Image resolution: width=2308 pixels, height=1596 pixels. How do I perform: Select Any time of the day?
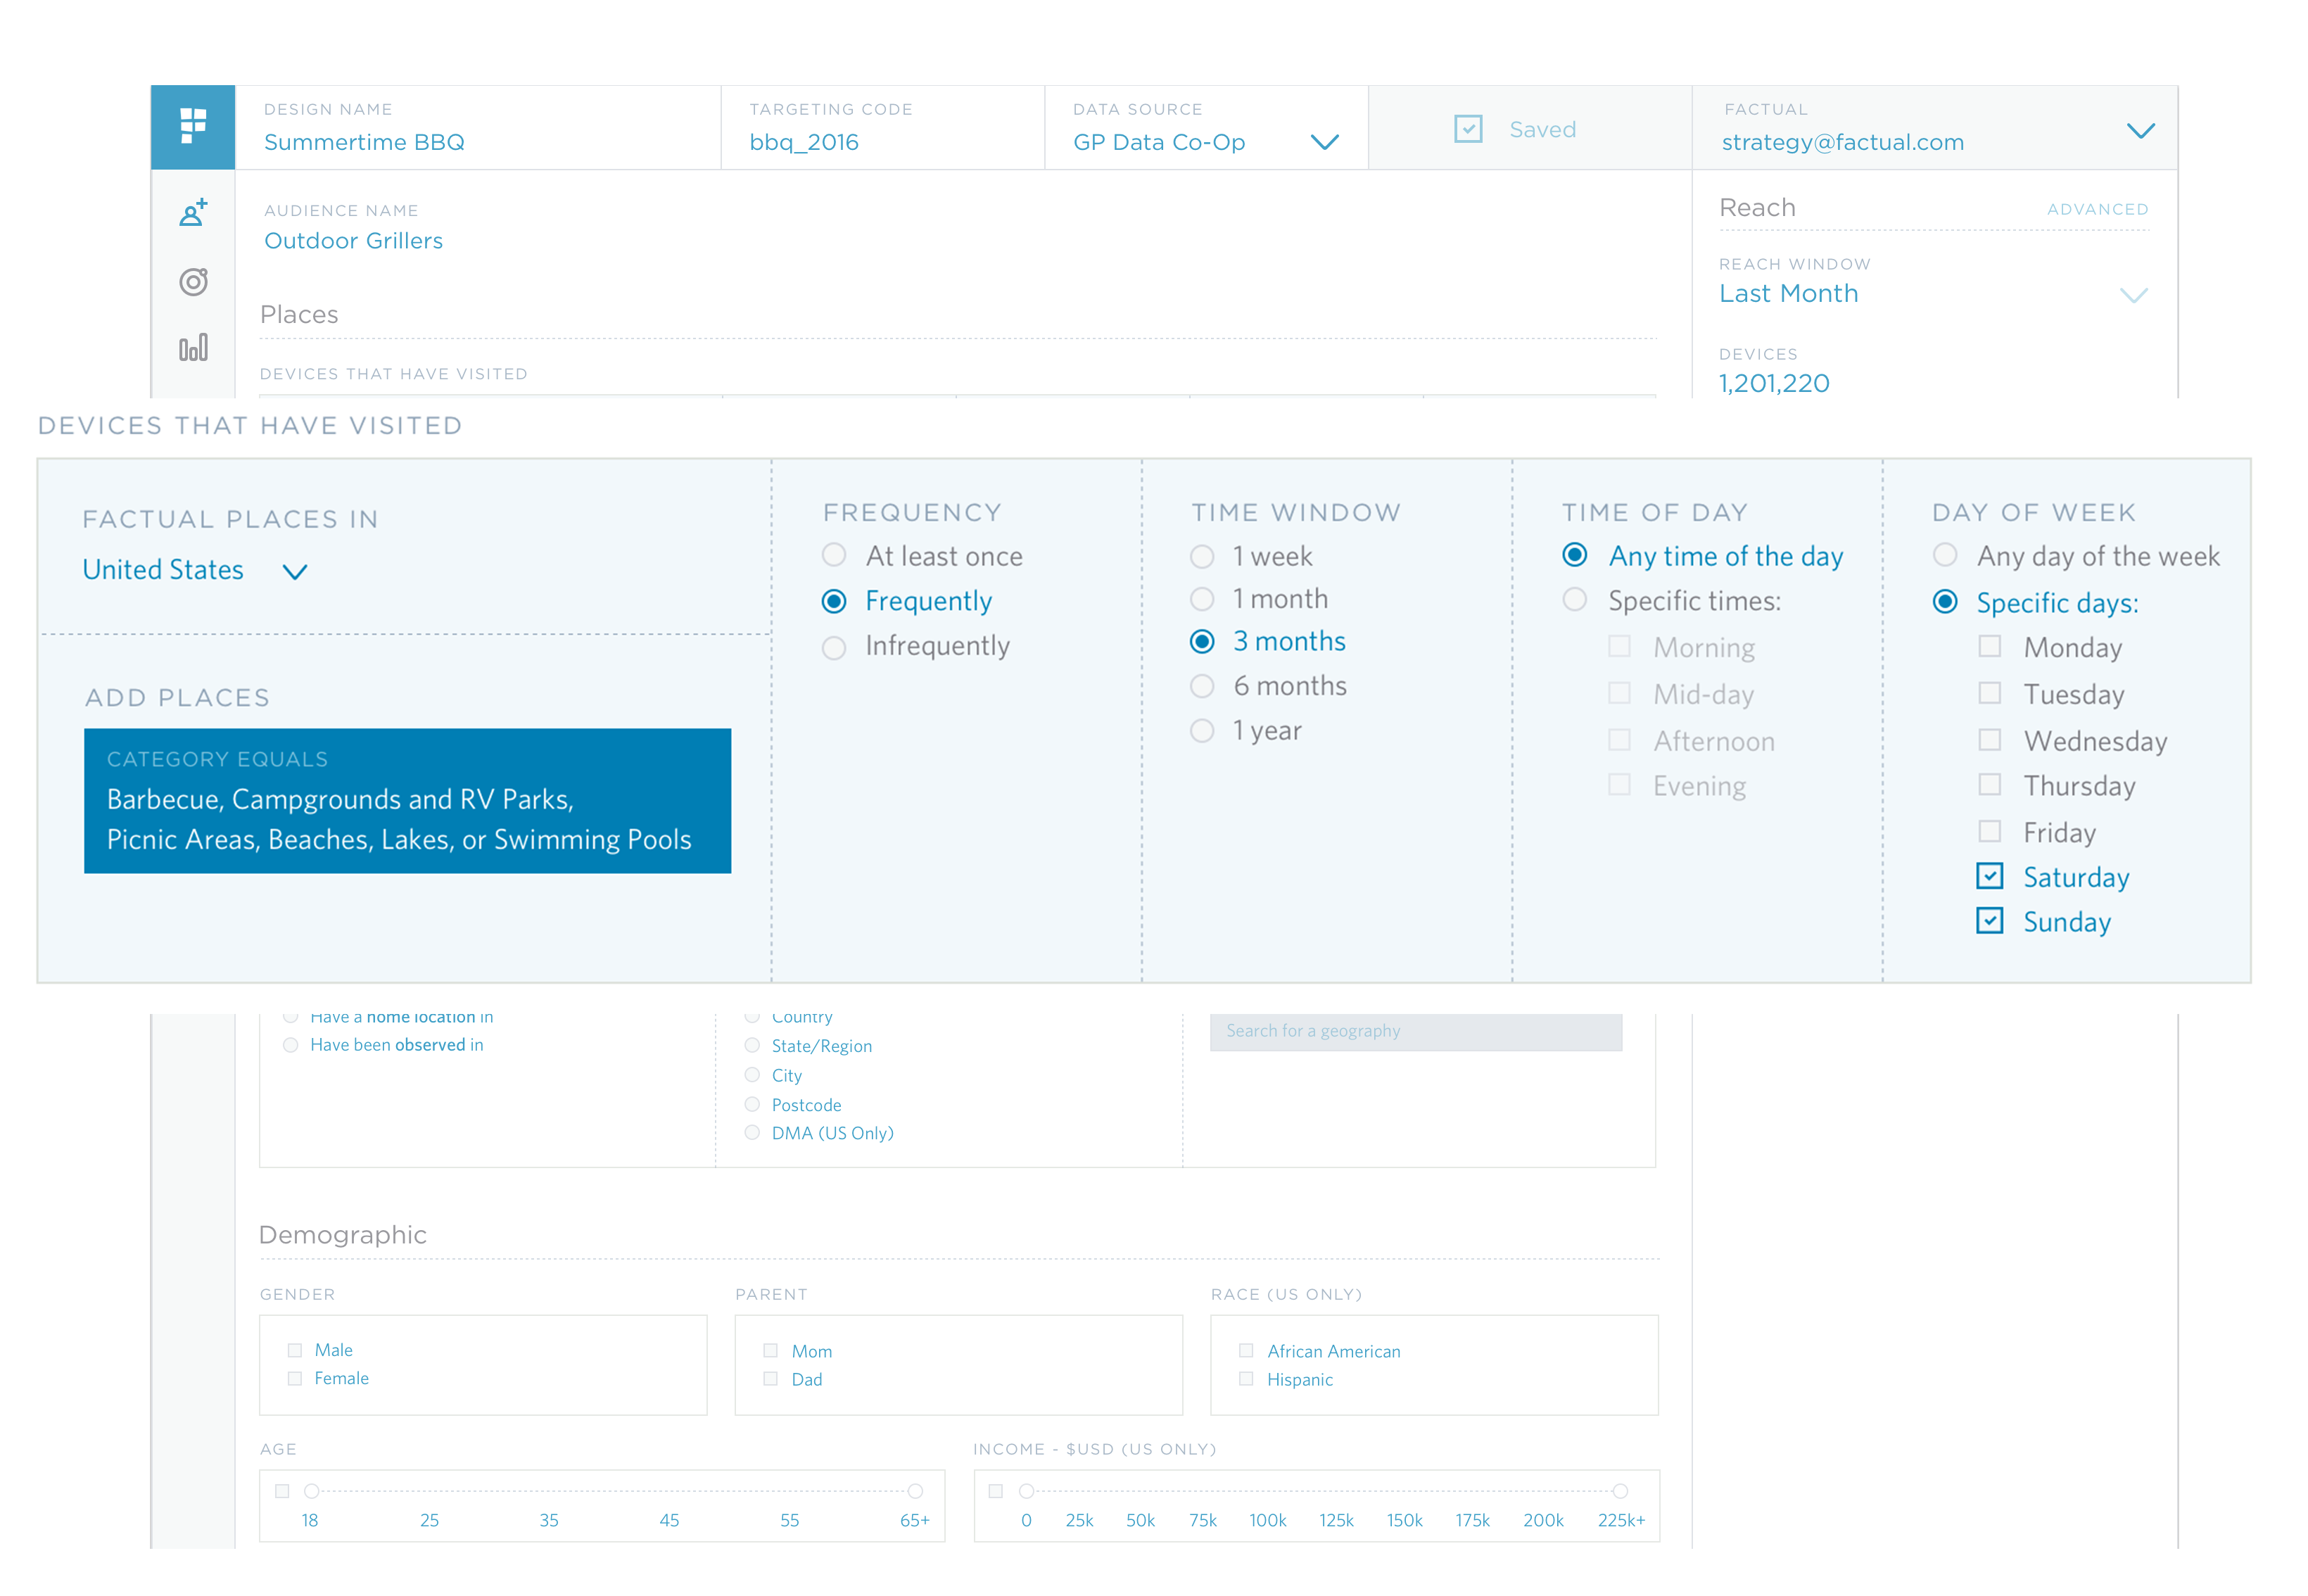(1574, 555)
